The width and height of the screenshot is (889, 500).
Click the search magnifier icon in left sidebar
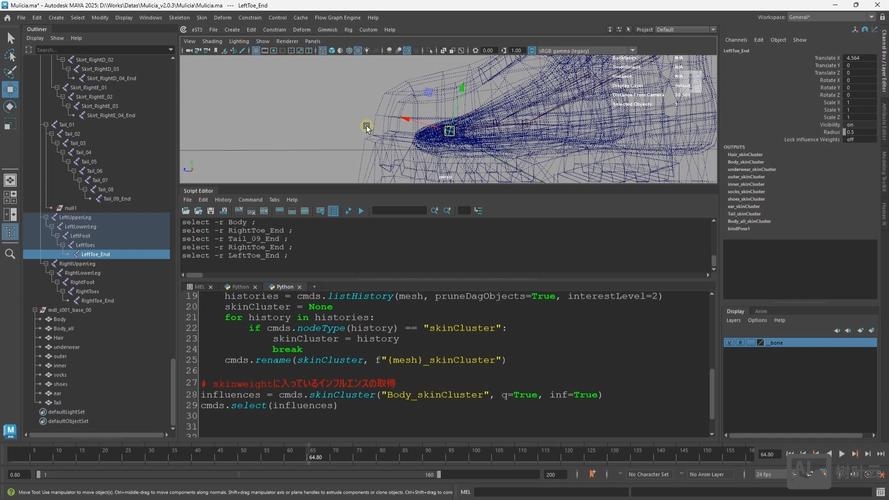[x=10, y=254]
